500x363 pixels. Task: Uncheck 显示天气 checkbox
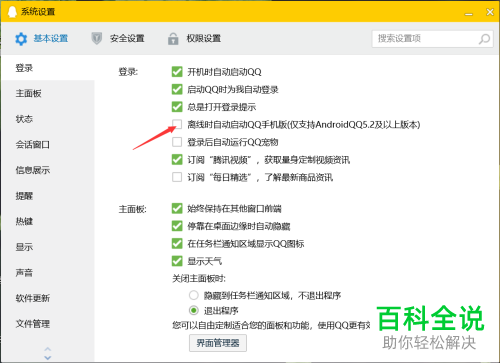click(x=177, y=261)
